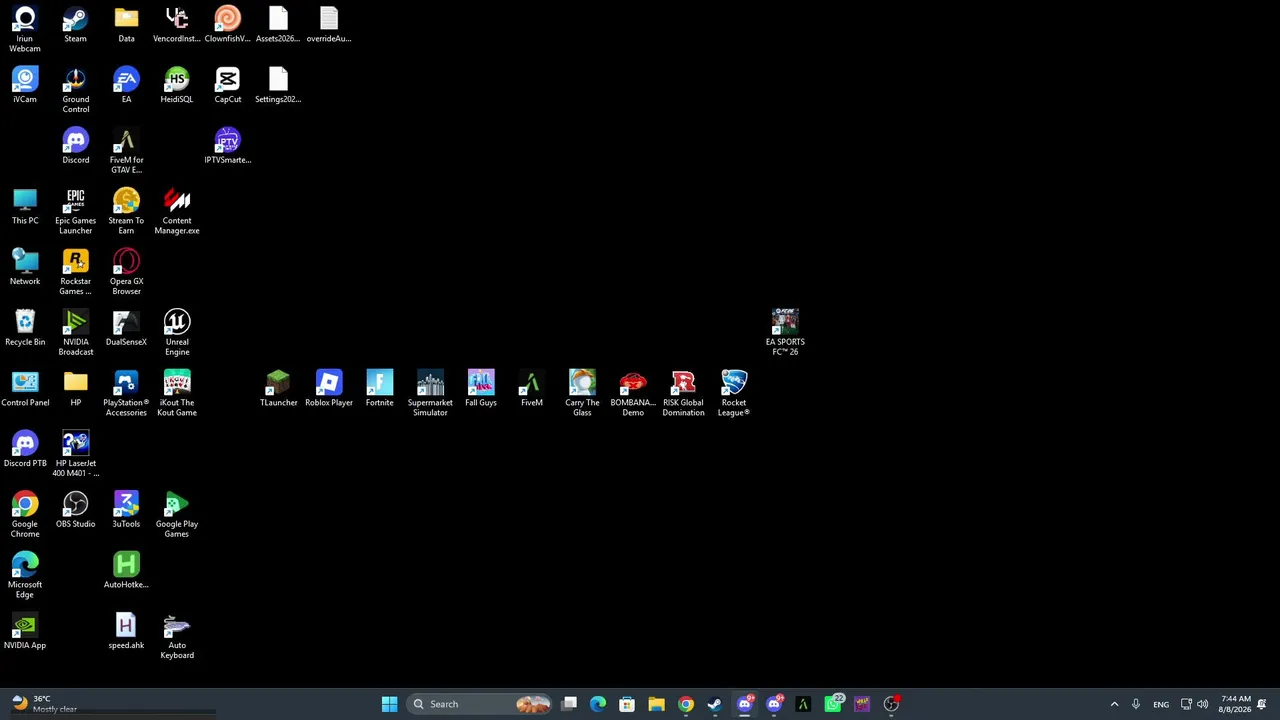The height and width of the screenshot is (720, 1280).
Task: Click the PlayStation Accessories shortcut
Action: click(x=126, y=395)
